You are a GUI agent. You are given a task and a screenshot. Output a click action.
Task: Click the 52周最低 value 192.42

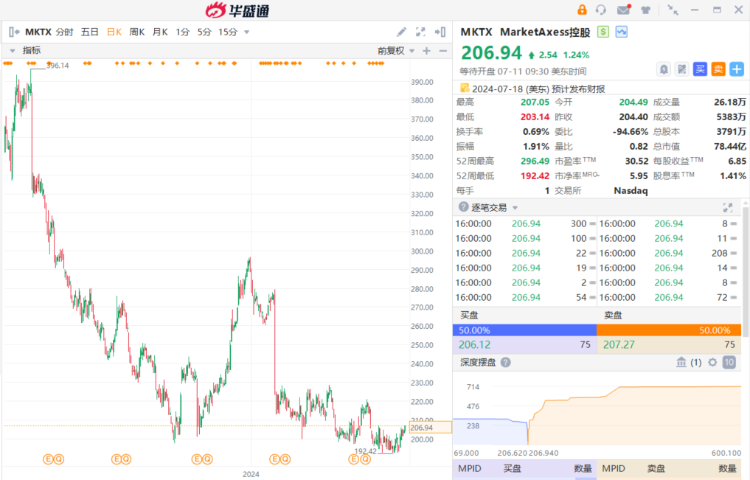coord(535,176)
